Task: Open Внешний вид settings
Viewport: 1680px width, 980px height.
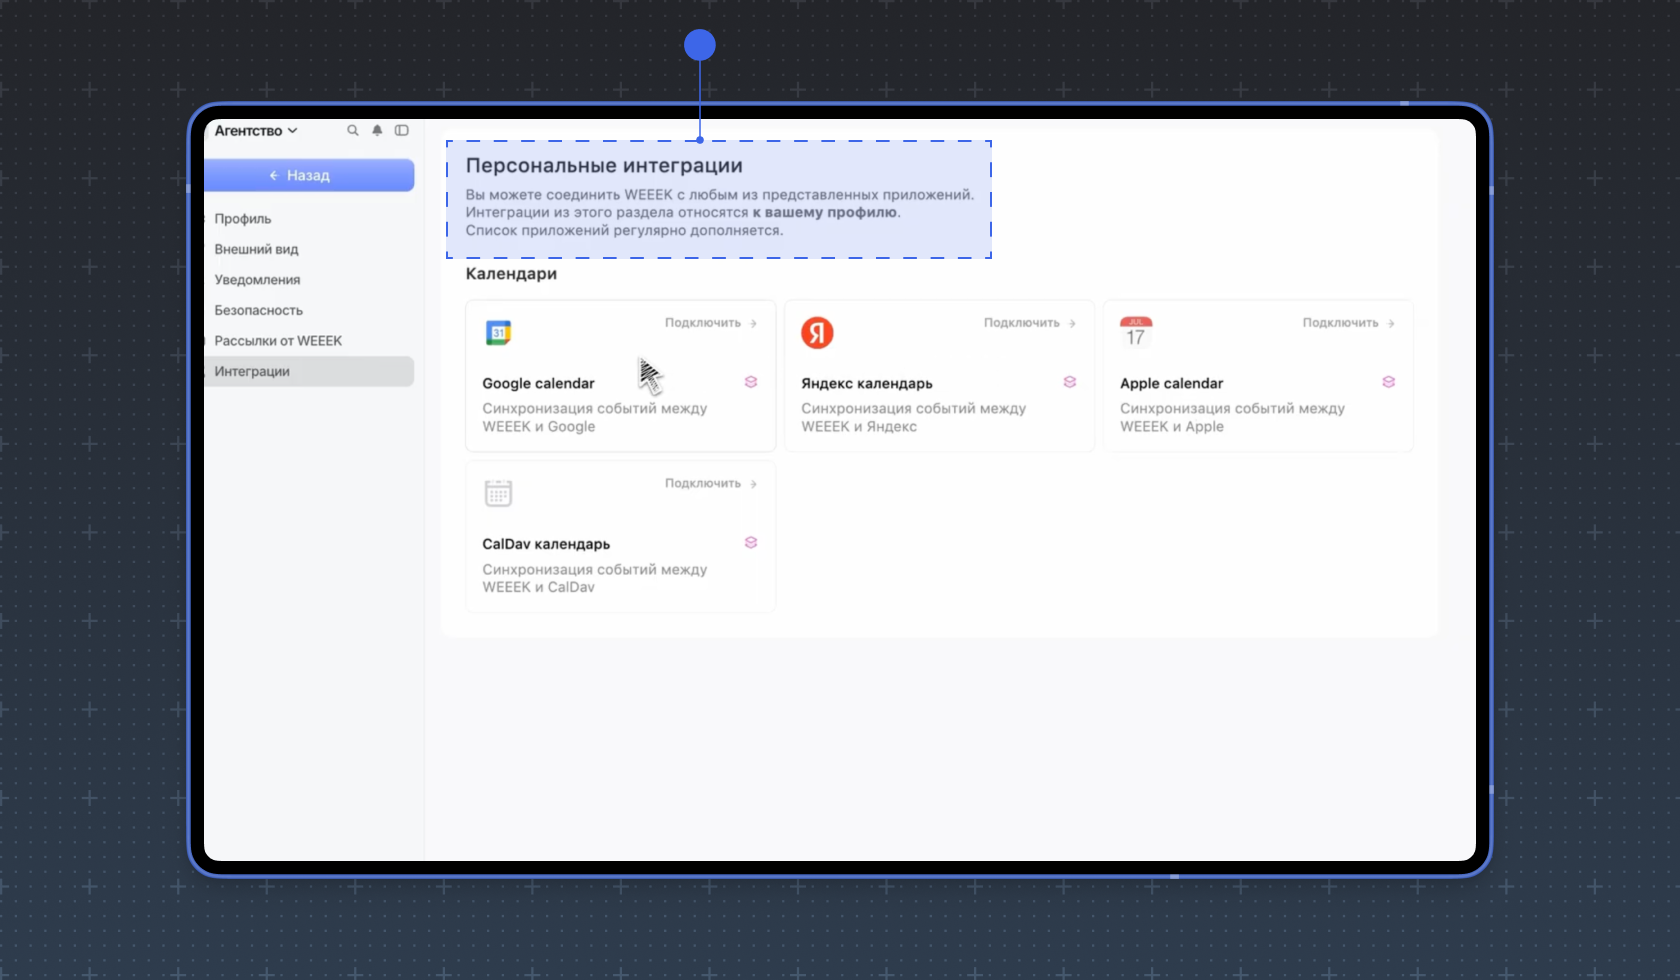Action: [x=256, y=249]
